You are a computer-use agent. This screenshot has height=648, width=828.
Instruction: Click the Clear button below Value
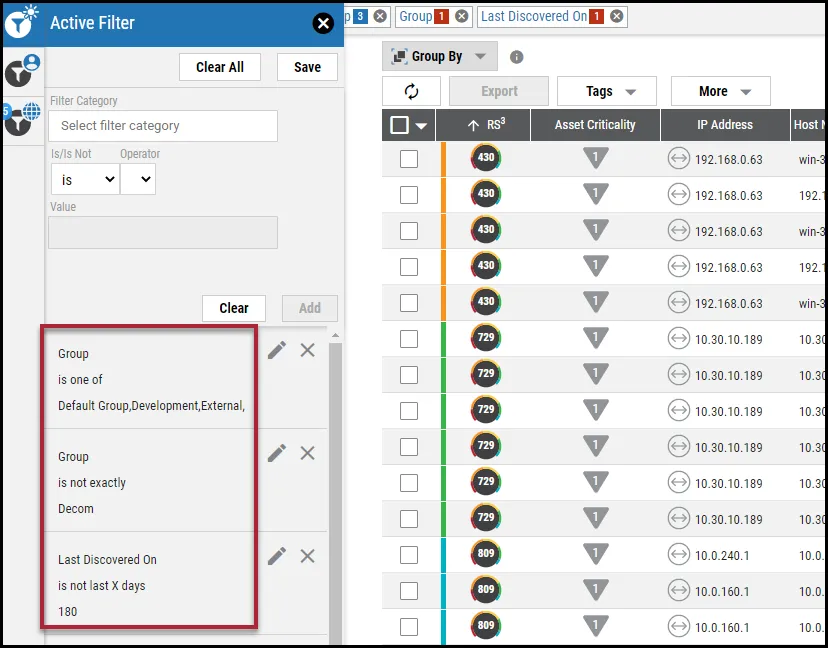234,308
